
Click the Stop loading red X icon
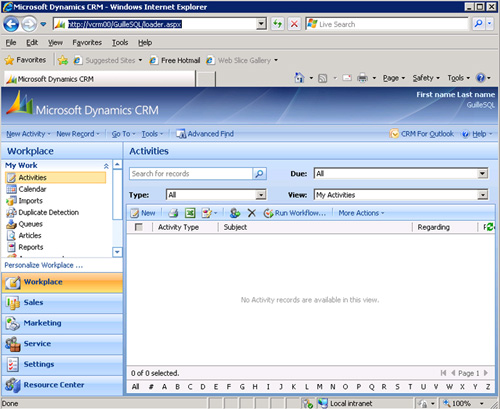pos(294,24)
